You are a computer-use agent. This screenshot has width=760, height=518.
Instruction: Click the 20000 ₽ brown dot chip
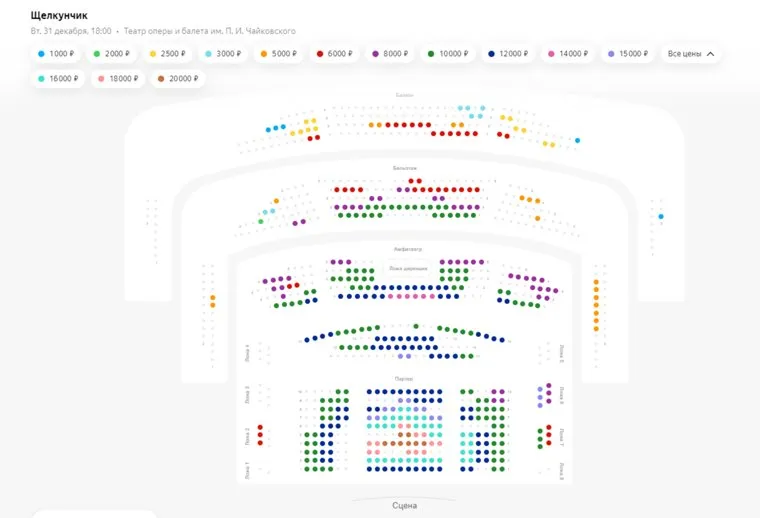click(x=178, y=78)
